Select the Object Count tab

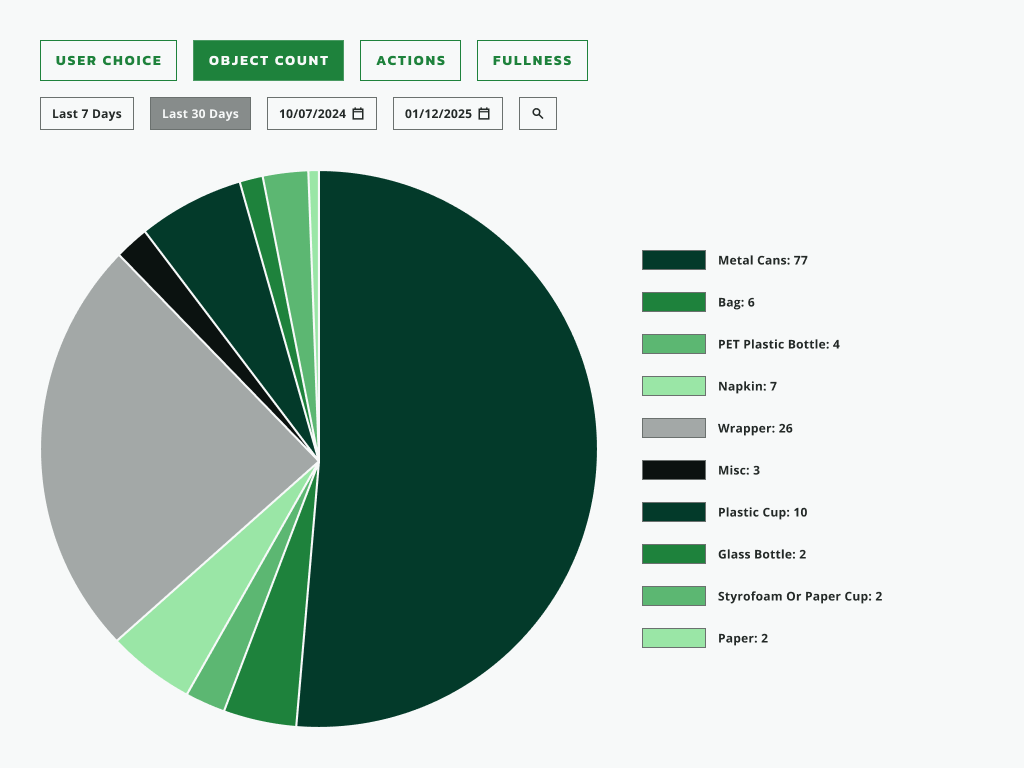pos(268,61)
